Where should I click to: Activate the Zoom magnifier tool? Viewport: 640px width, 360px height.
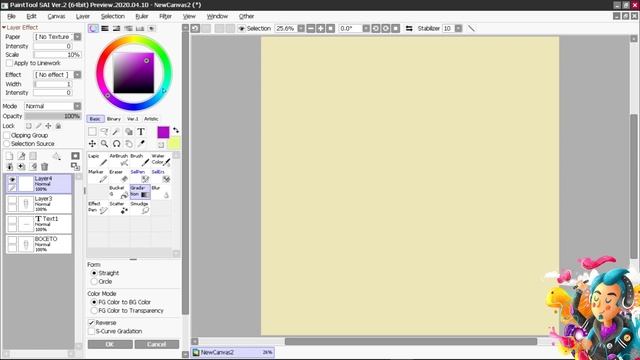click(104, 144)
